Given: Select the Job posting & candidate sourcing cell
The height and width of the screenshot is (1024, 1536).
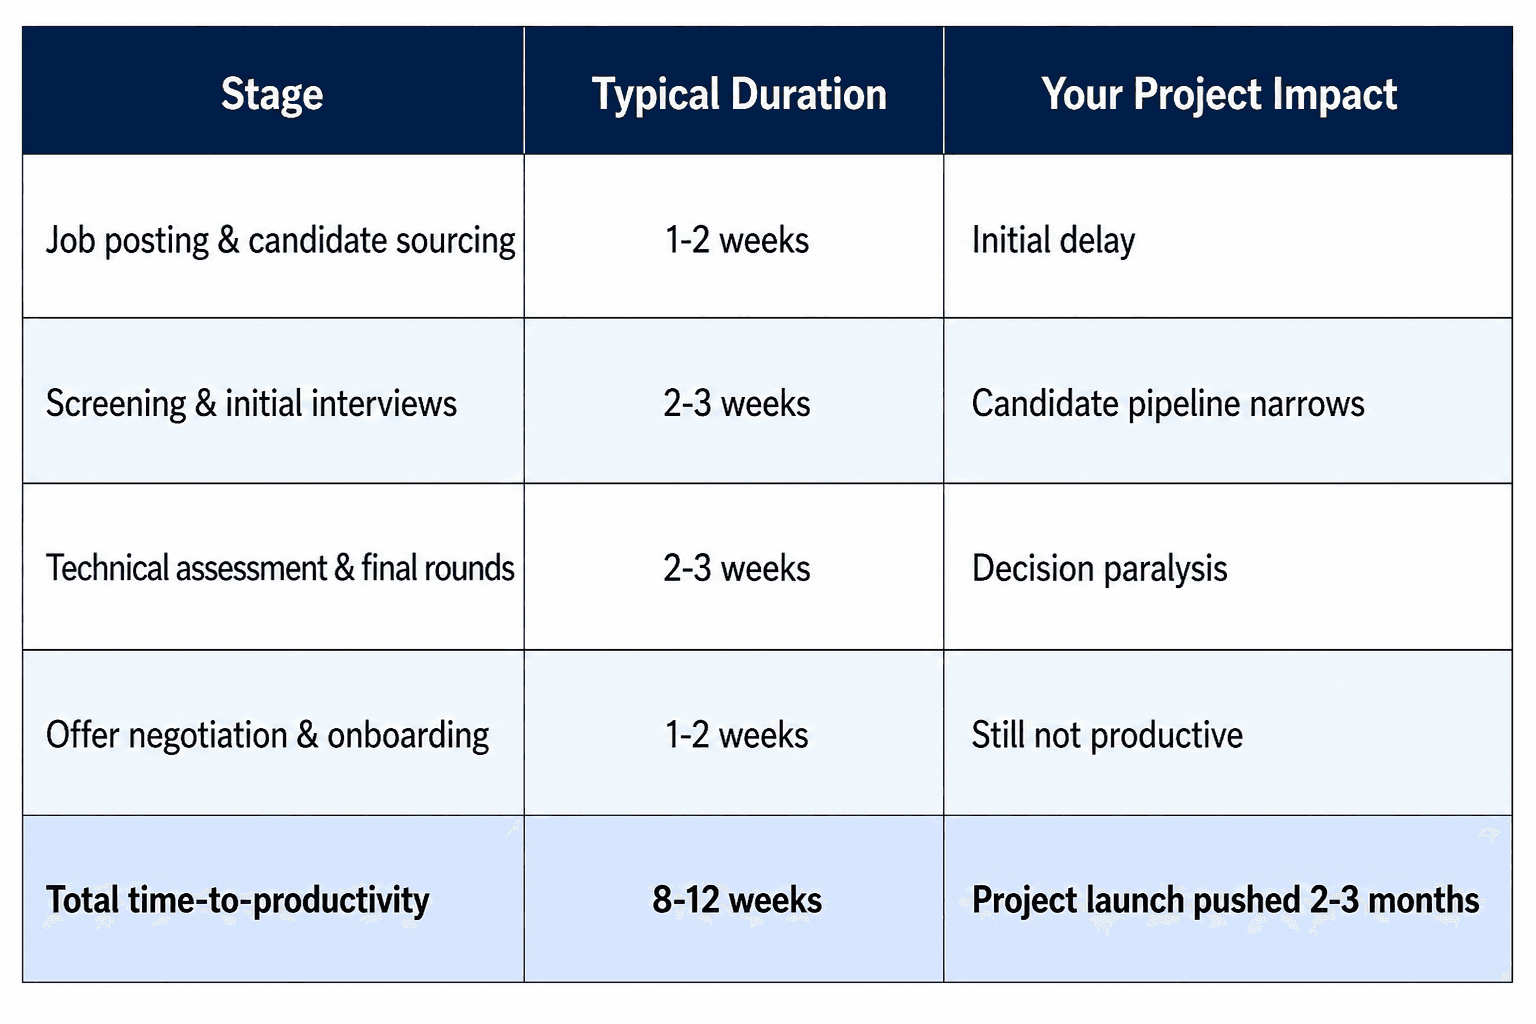Looking at the screenshot, I should 273,237.
